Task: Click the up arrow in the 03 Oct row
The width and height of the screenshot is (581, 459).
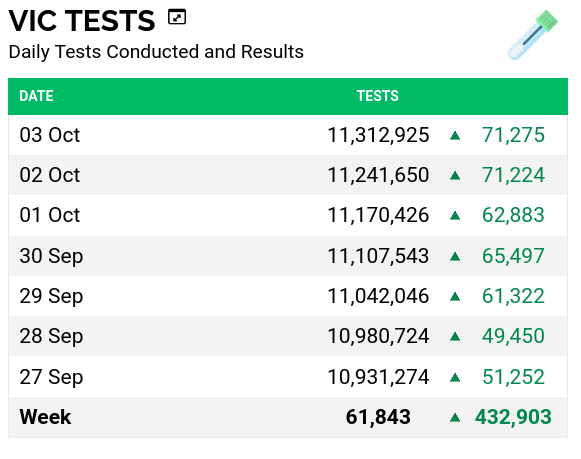Action: [455, 136]
